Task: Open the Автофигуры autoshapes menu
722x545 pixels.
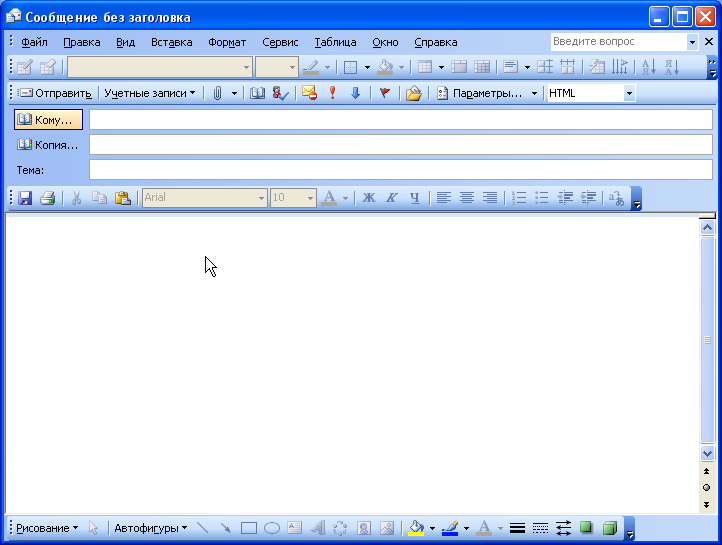Action: (x=150, y=528)
